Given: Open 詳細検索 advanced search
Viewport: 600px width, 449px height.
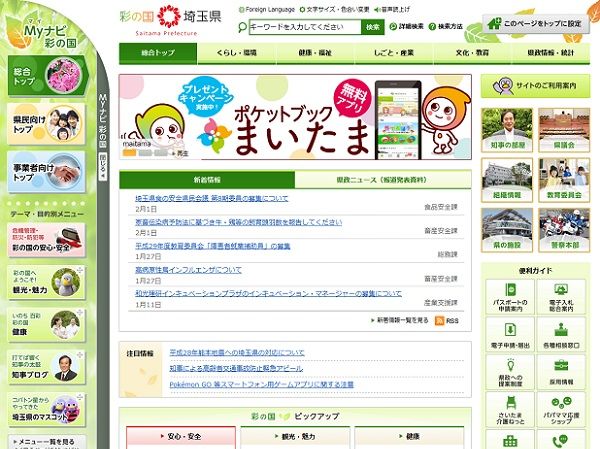Looking at the screenshot, I should (x=407, y=26).
